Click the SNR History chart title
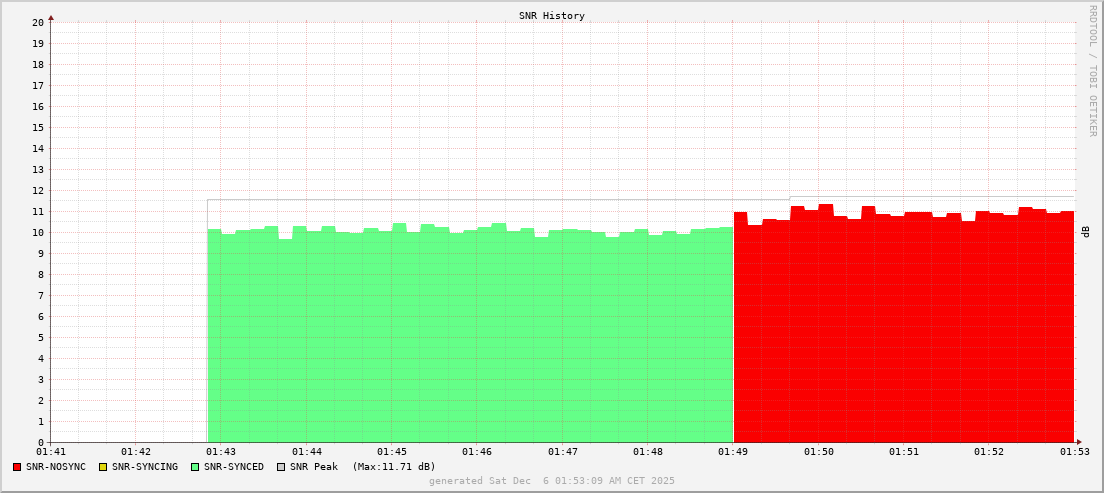1104x493 pixels. point(552,16)
